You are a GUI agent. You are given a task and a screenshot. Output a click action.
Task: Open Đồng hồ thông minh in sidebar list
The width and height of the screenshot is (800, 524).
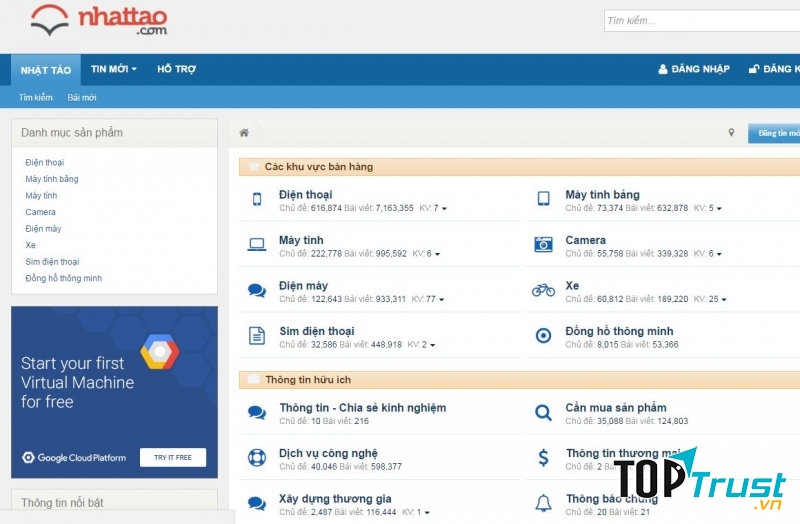point(63,278)
